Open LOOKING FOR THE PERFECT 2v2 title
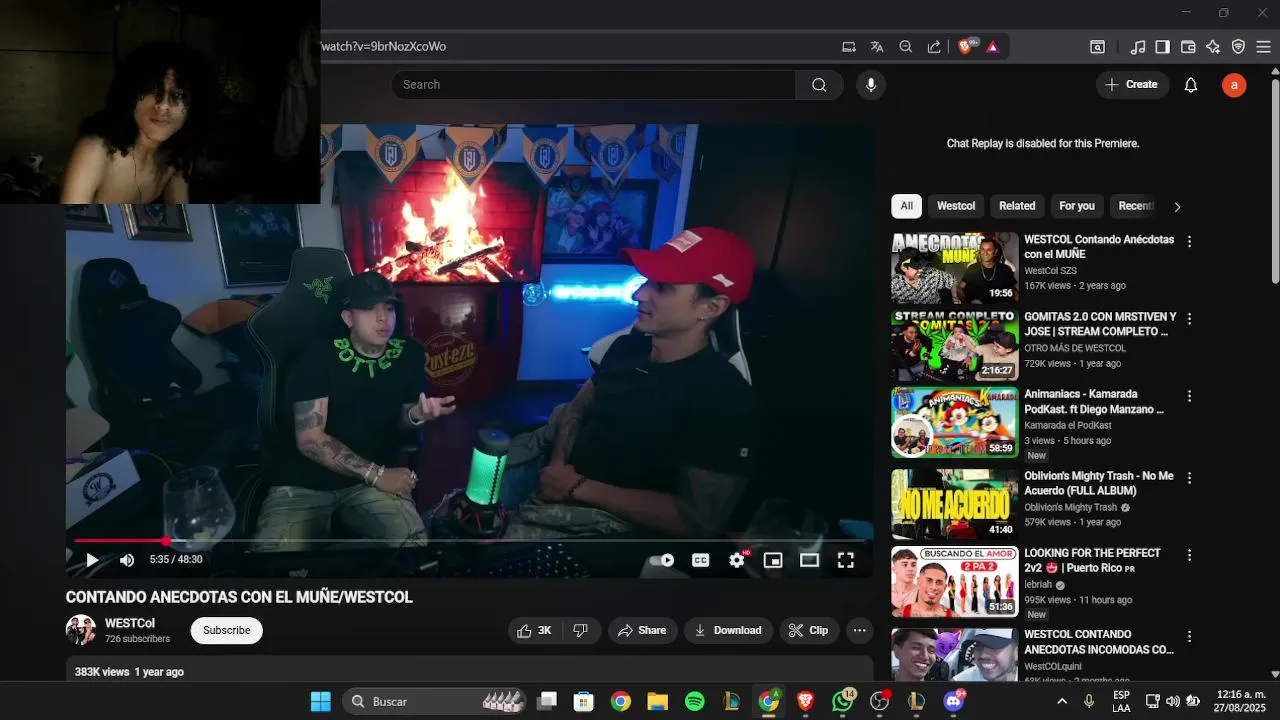The width and height of the screenshot is (1280, 720). [x=1093, y=560]
